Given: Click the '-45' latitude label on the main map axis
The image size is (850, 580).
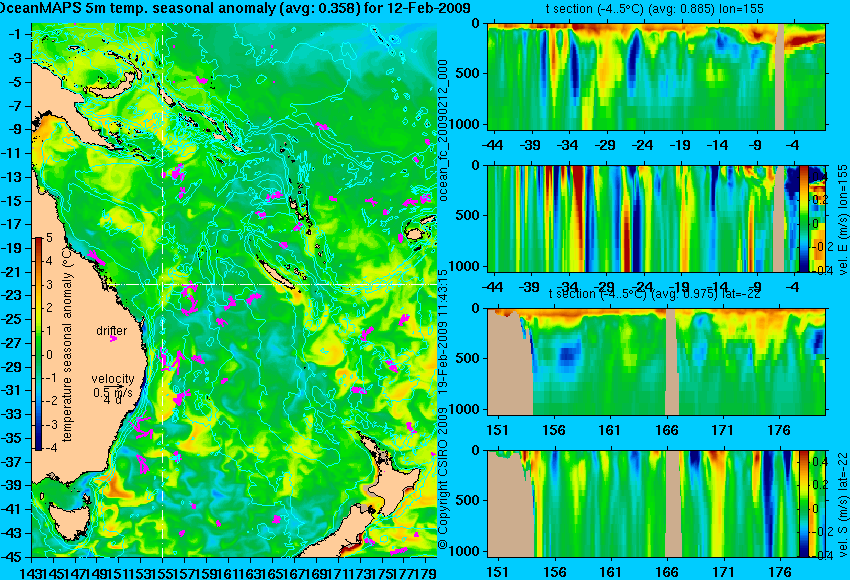Looking at the screenshot, I should (12, 557).
